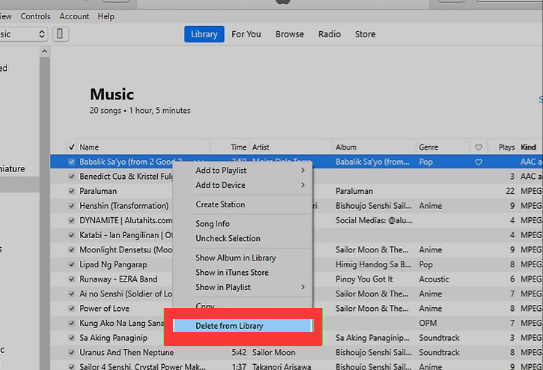Select the Kung Ako Na Lang Sana song
Viewport: 543px width, 370px height.
pos(121,323)
